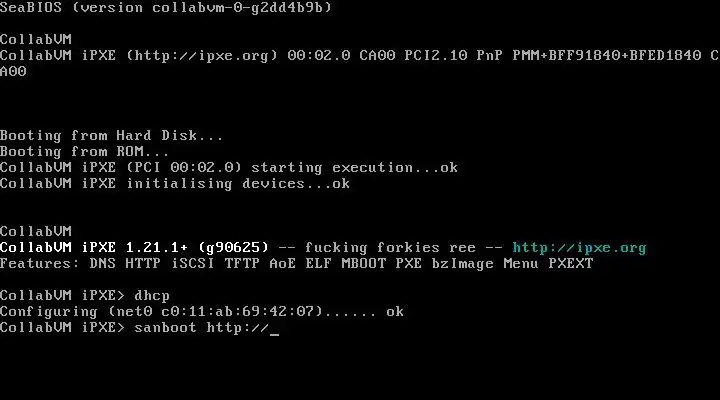This screenshot has height=400, width=720.
Task: Click 'PMM+BFF91840+BFED1840' text
Action: (x=607, y=56)
